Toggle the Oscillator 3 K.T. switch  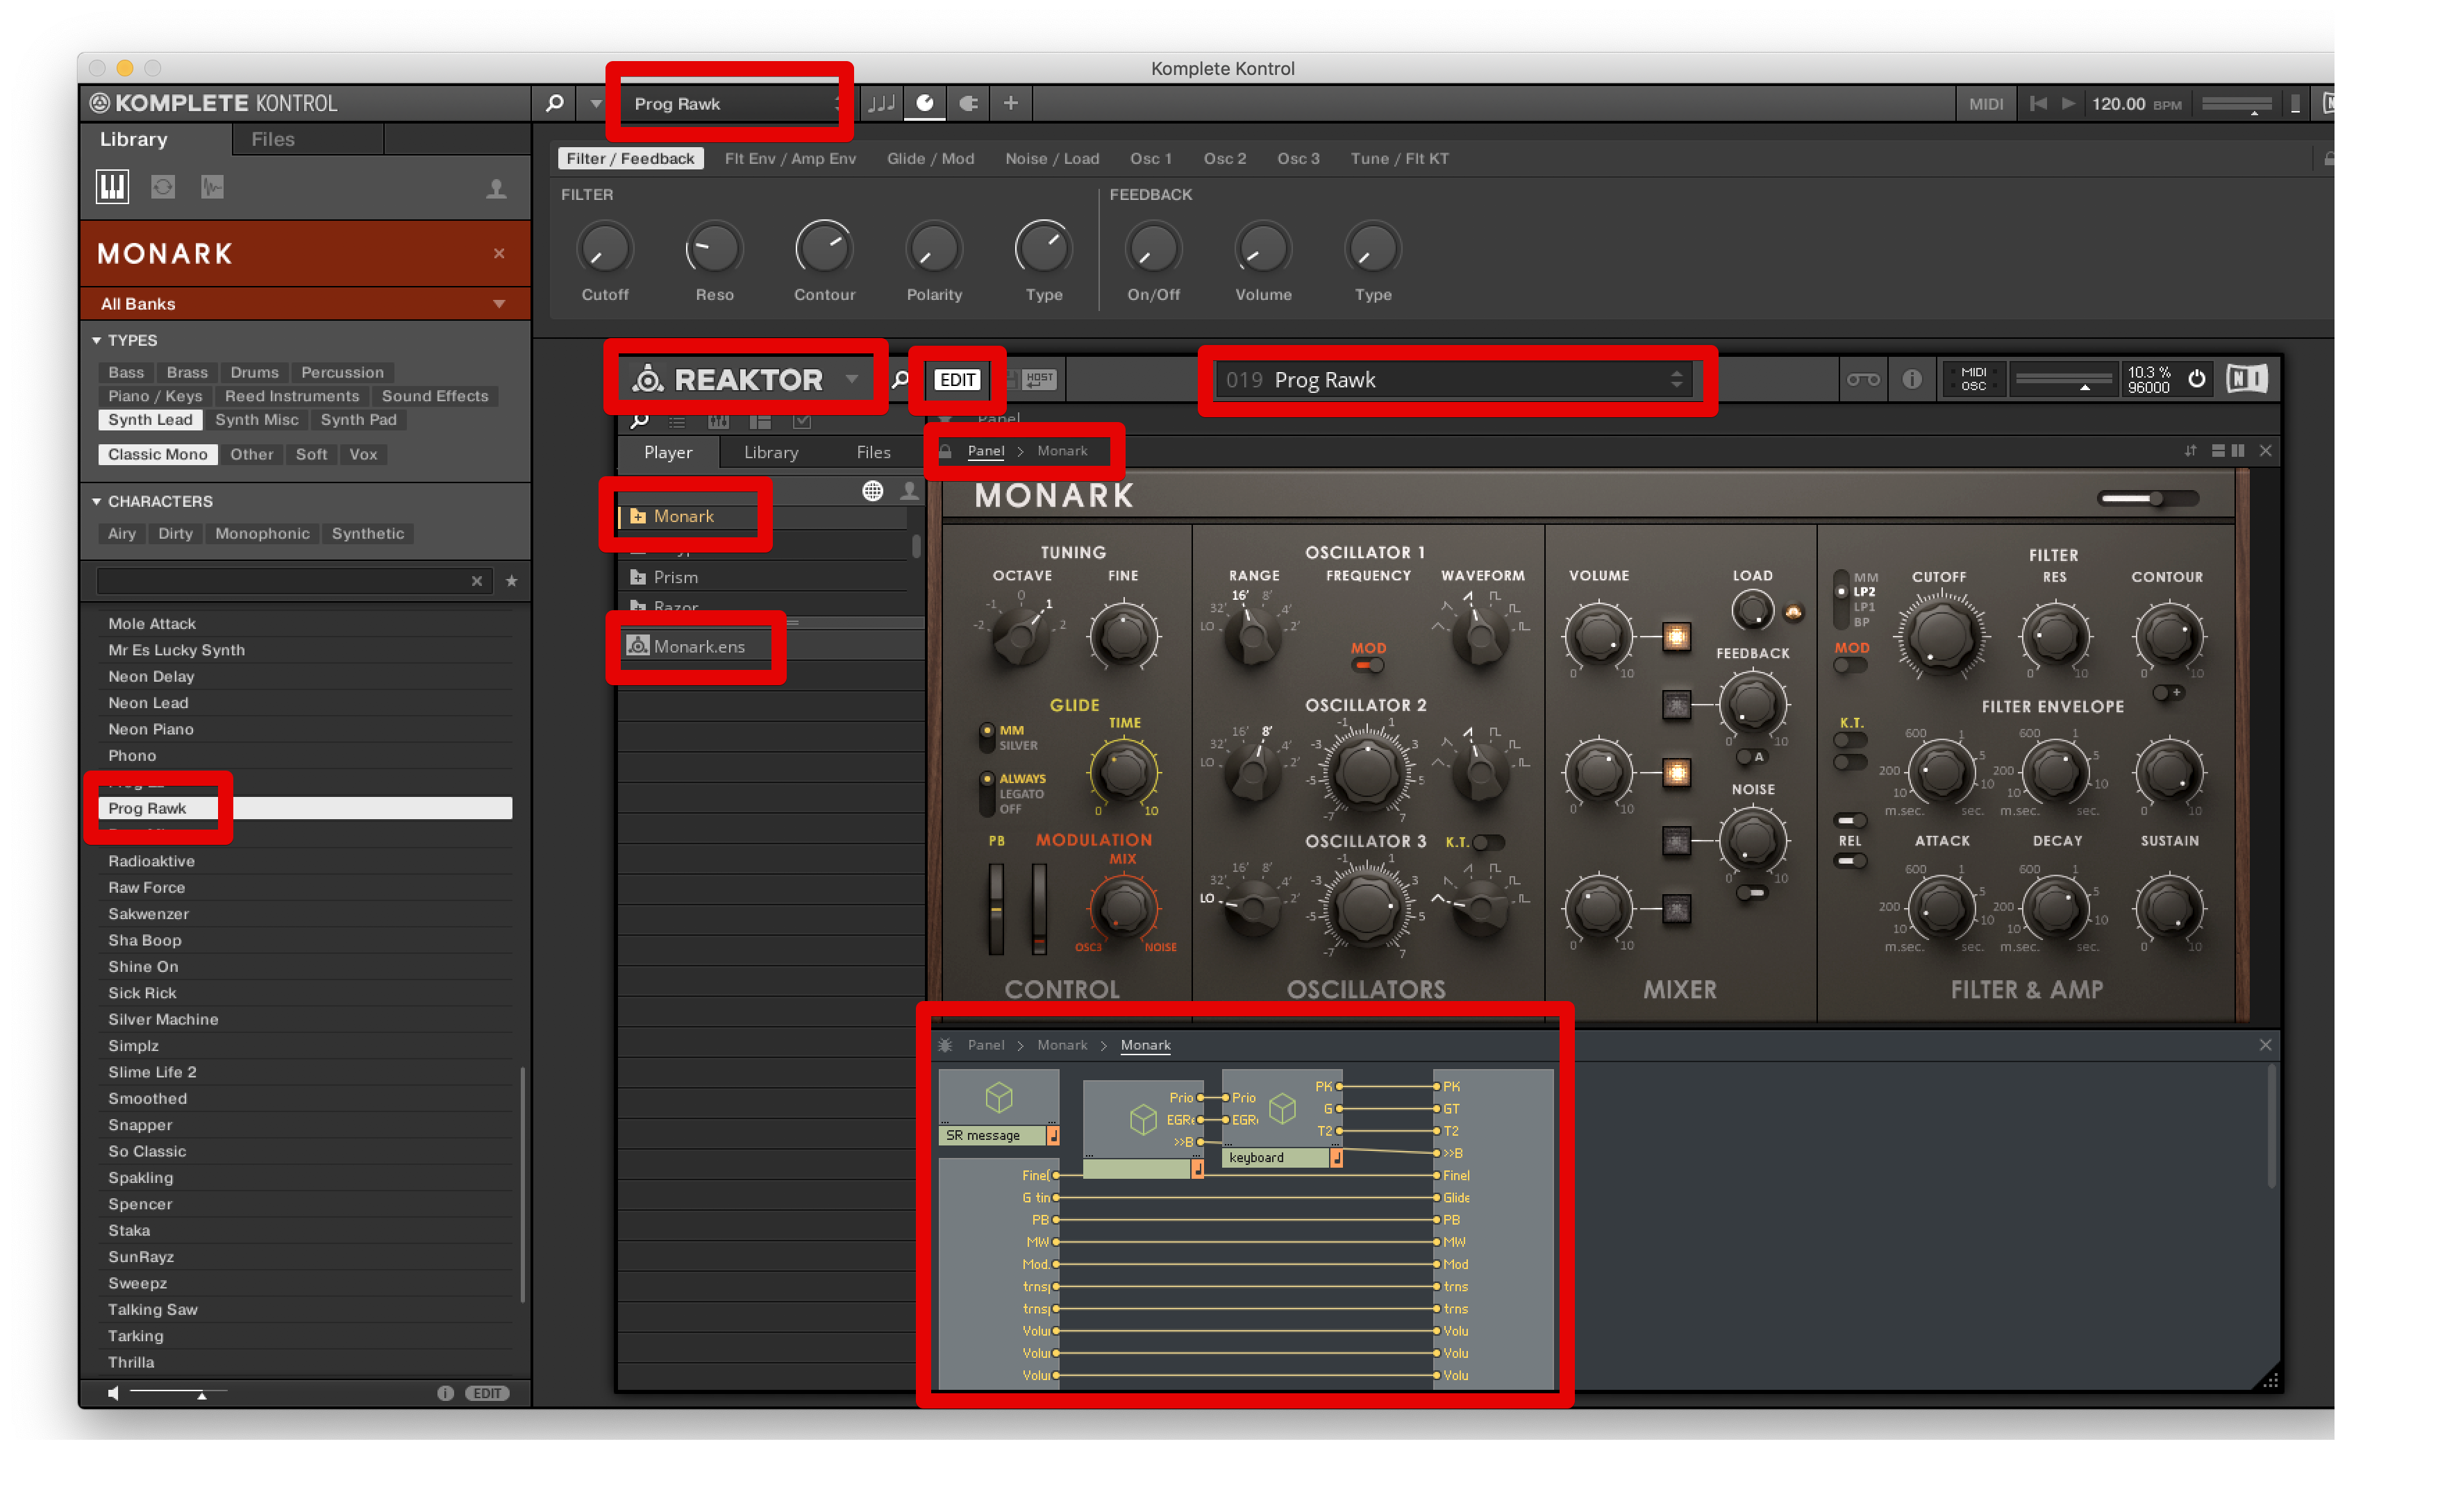[1488, 842]
